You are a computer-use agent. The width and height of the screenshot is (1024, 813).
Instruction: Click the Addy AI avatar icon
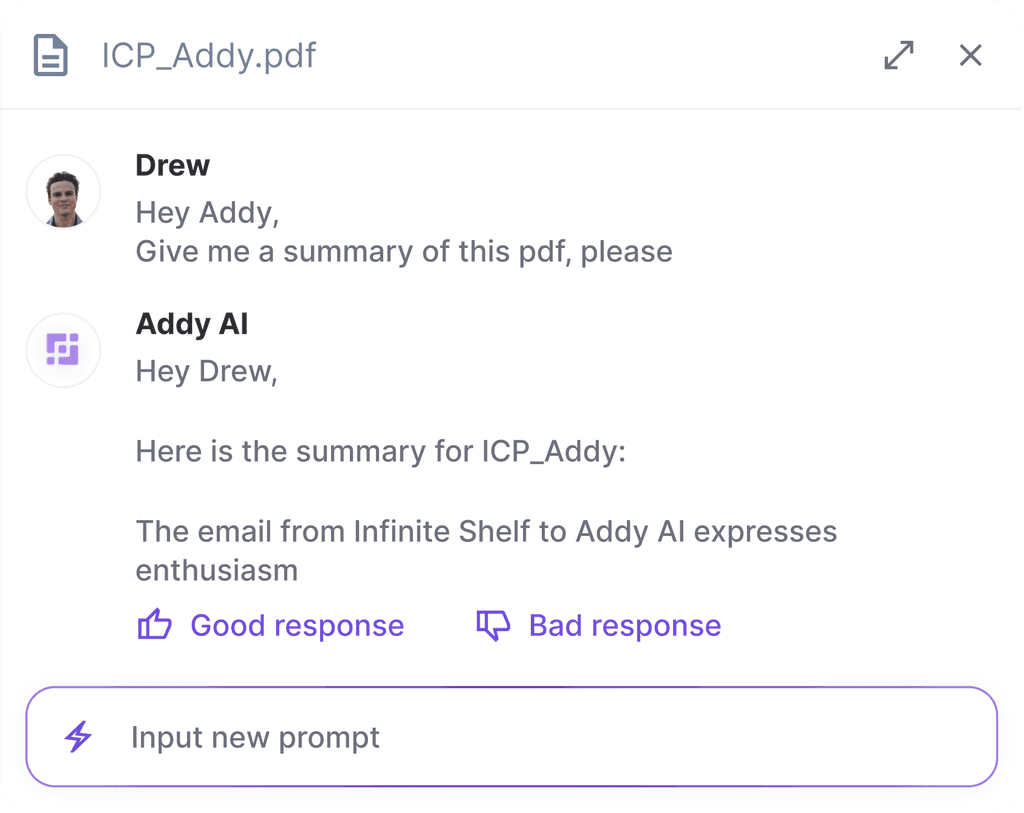point(63,350)
